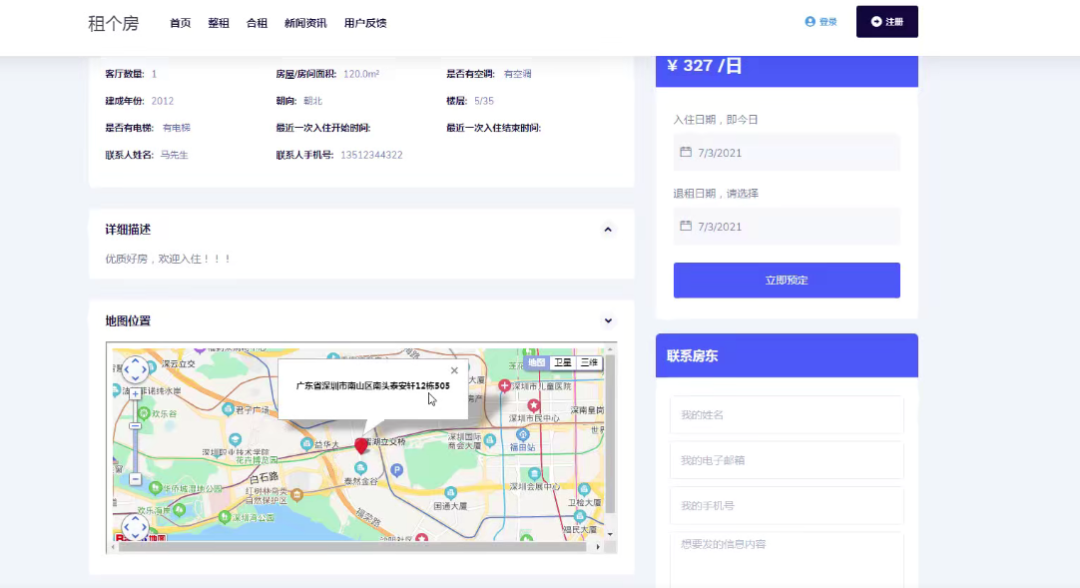Select the map pan compass control
Image resolution: width=1080 pixels, height=588 pixels.
point(135,371)
